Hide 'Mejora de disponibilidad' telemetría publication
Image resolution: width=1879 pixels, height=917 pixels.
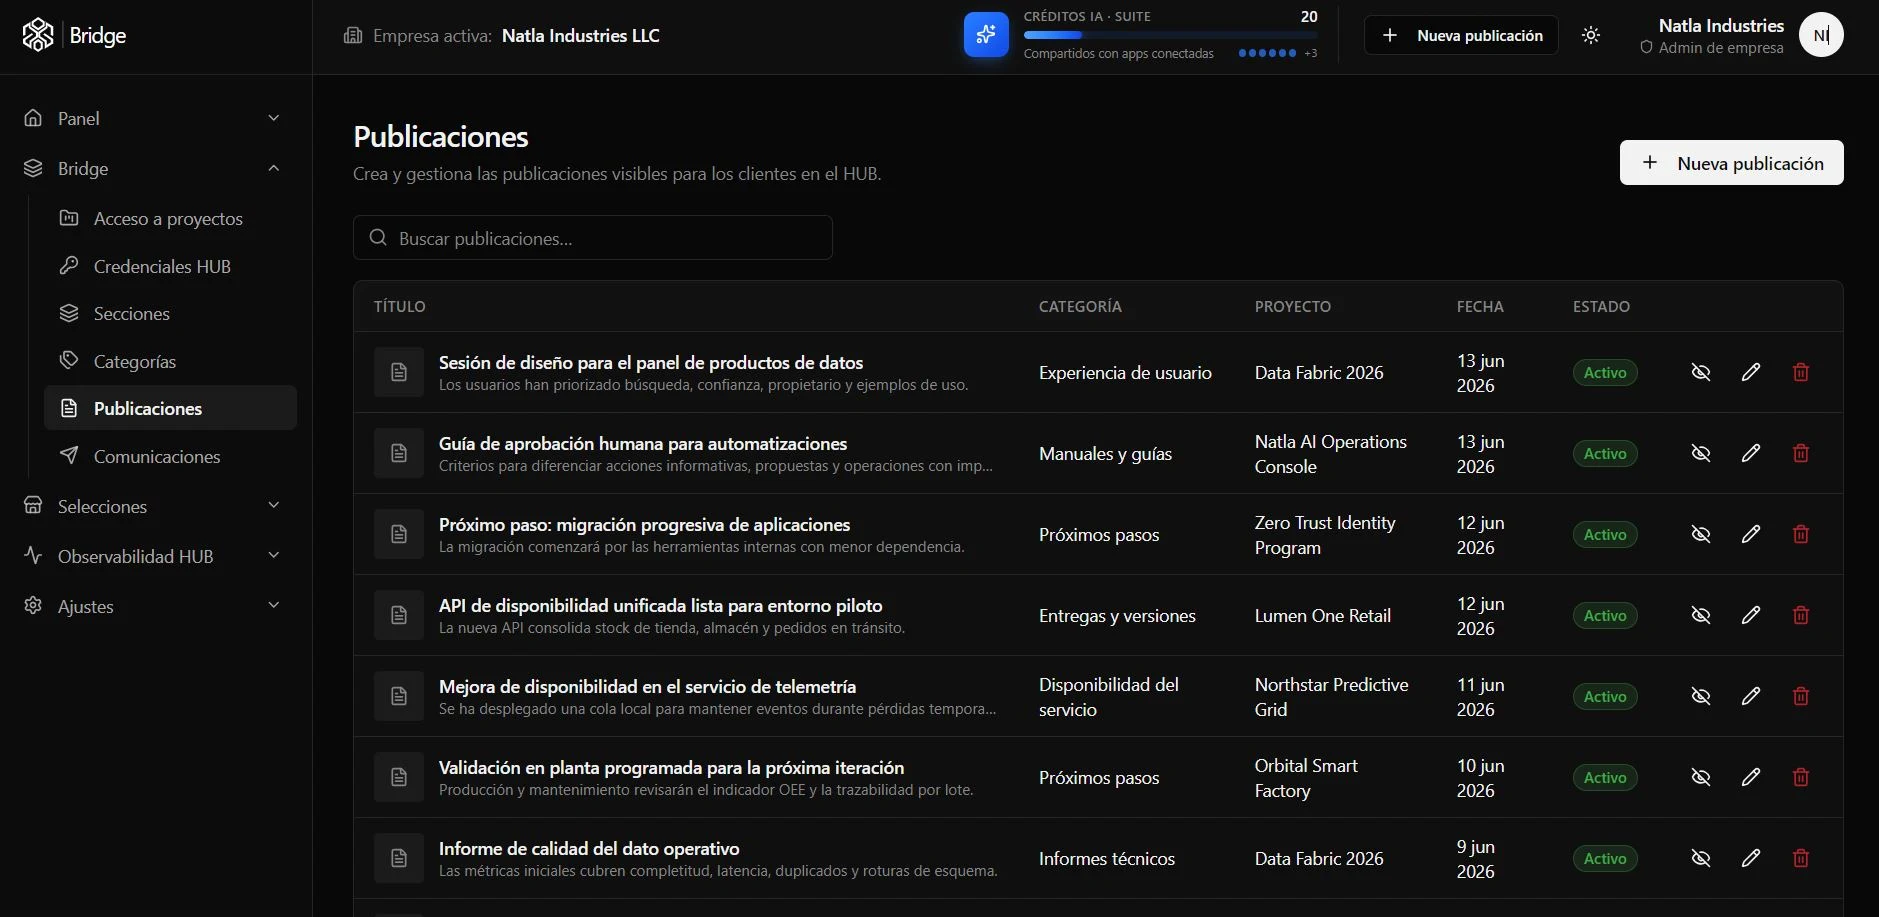tap(1701, 696)
